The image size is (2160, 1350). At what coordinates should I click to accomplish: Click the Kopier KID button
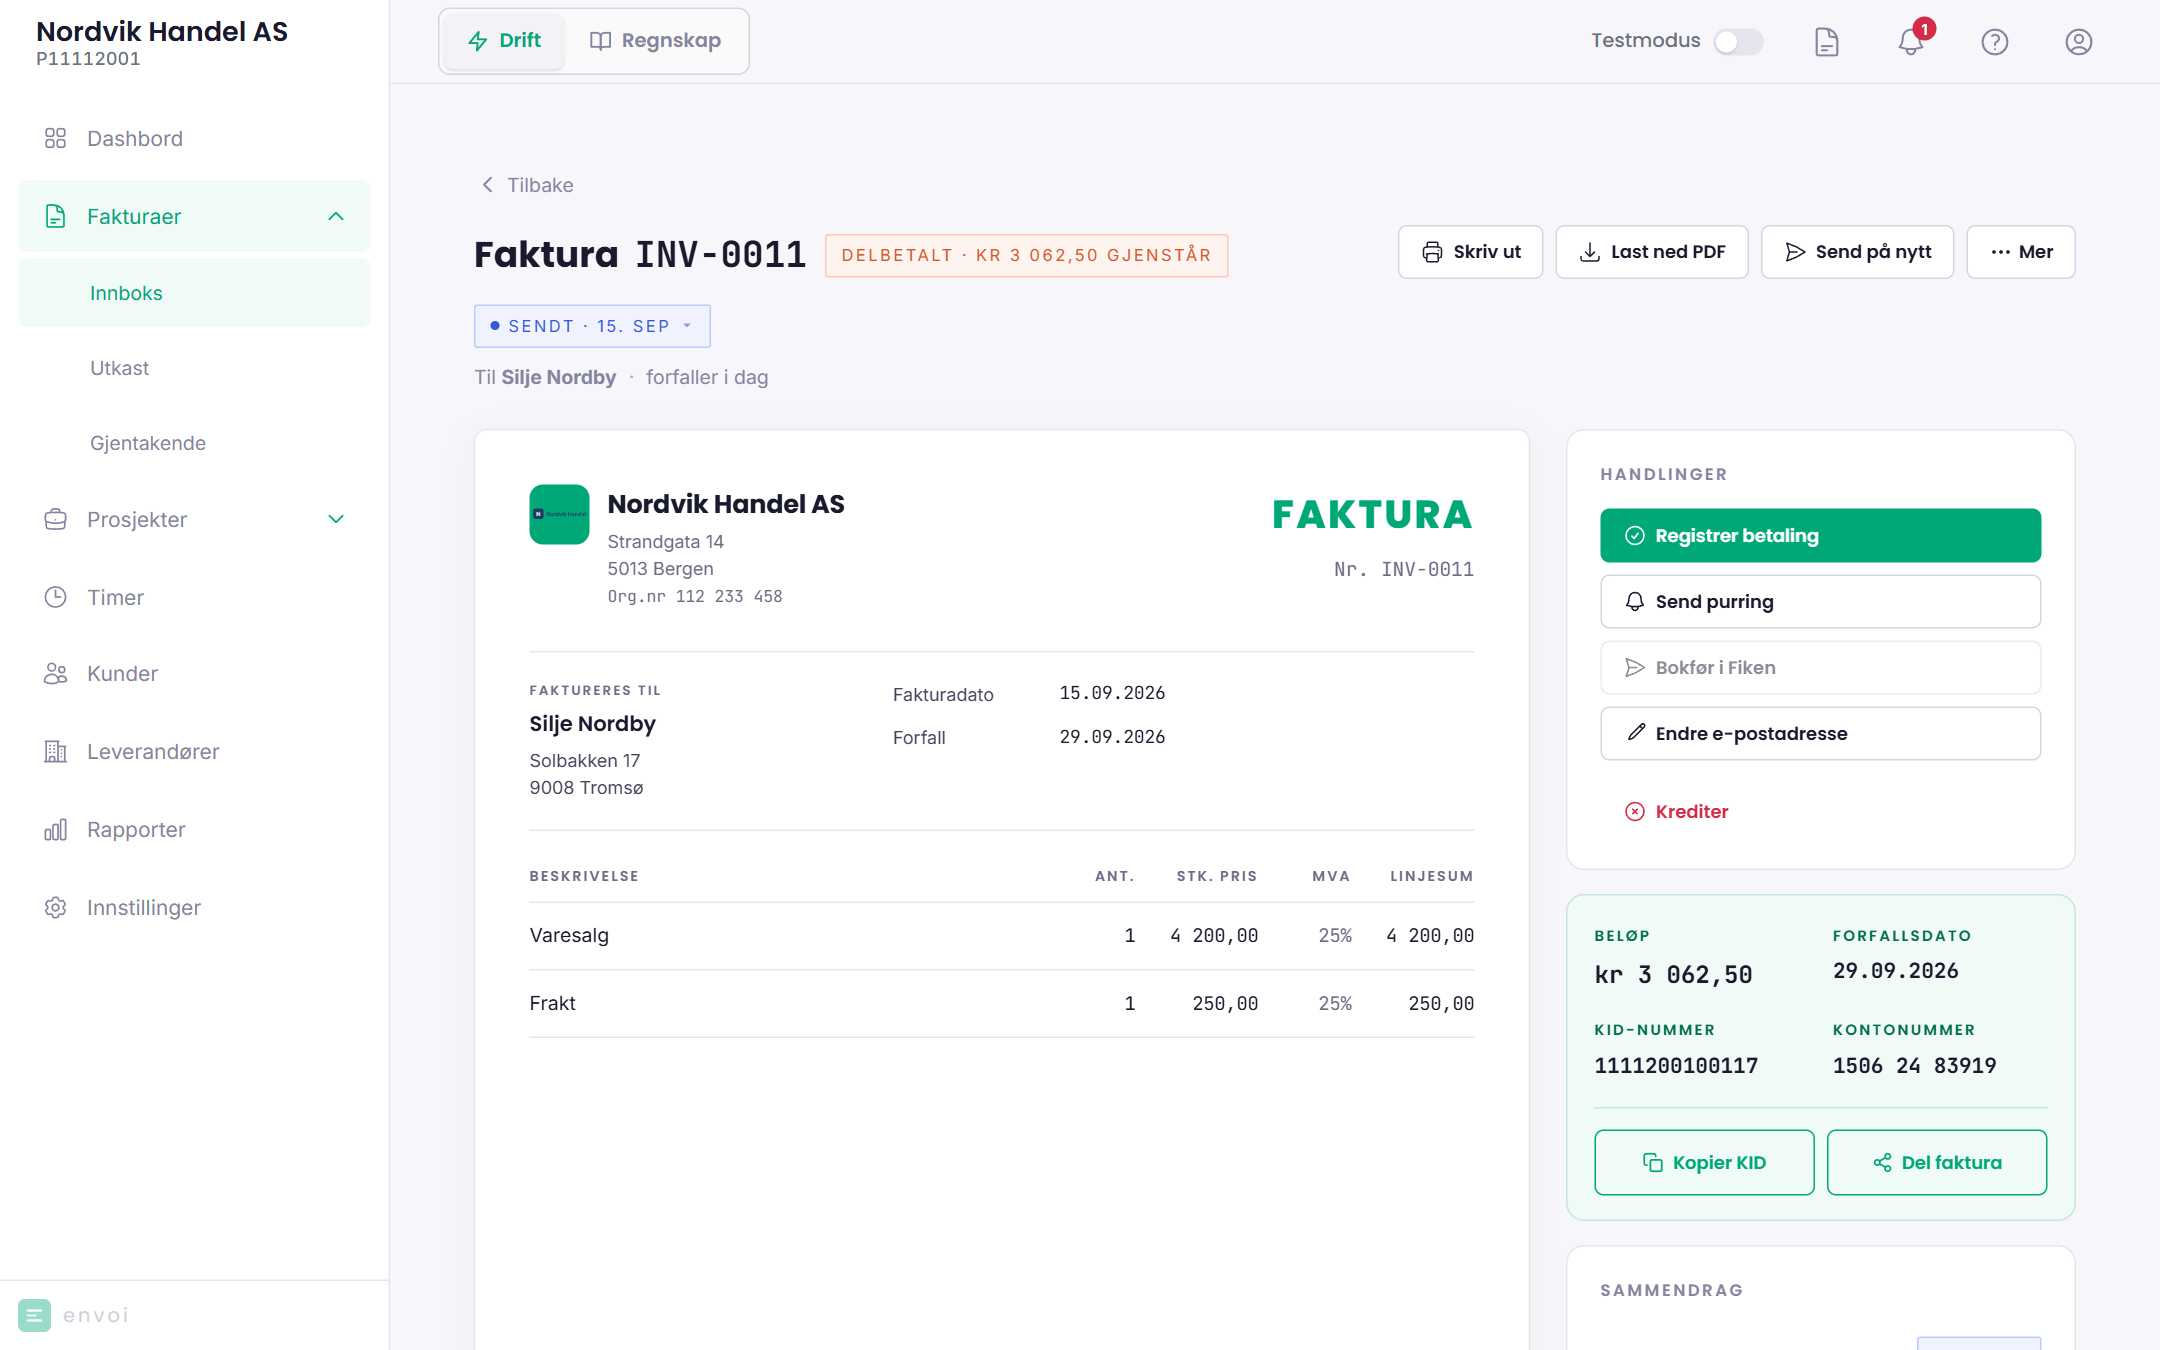1704,1162
